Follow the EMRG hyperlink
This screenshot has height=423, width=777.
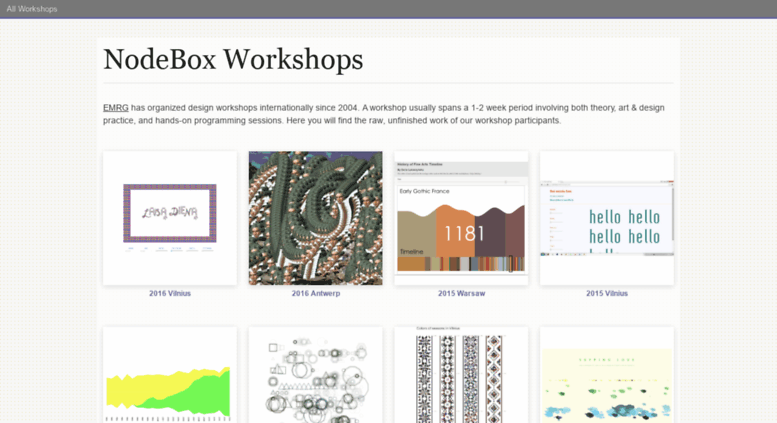click(x=115, y=107)
